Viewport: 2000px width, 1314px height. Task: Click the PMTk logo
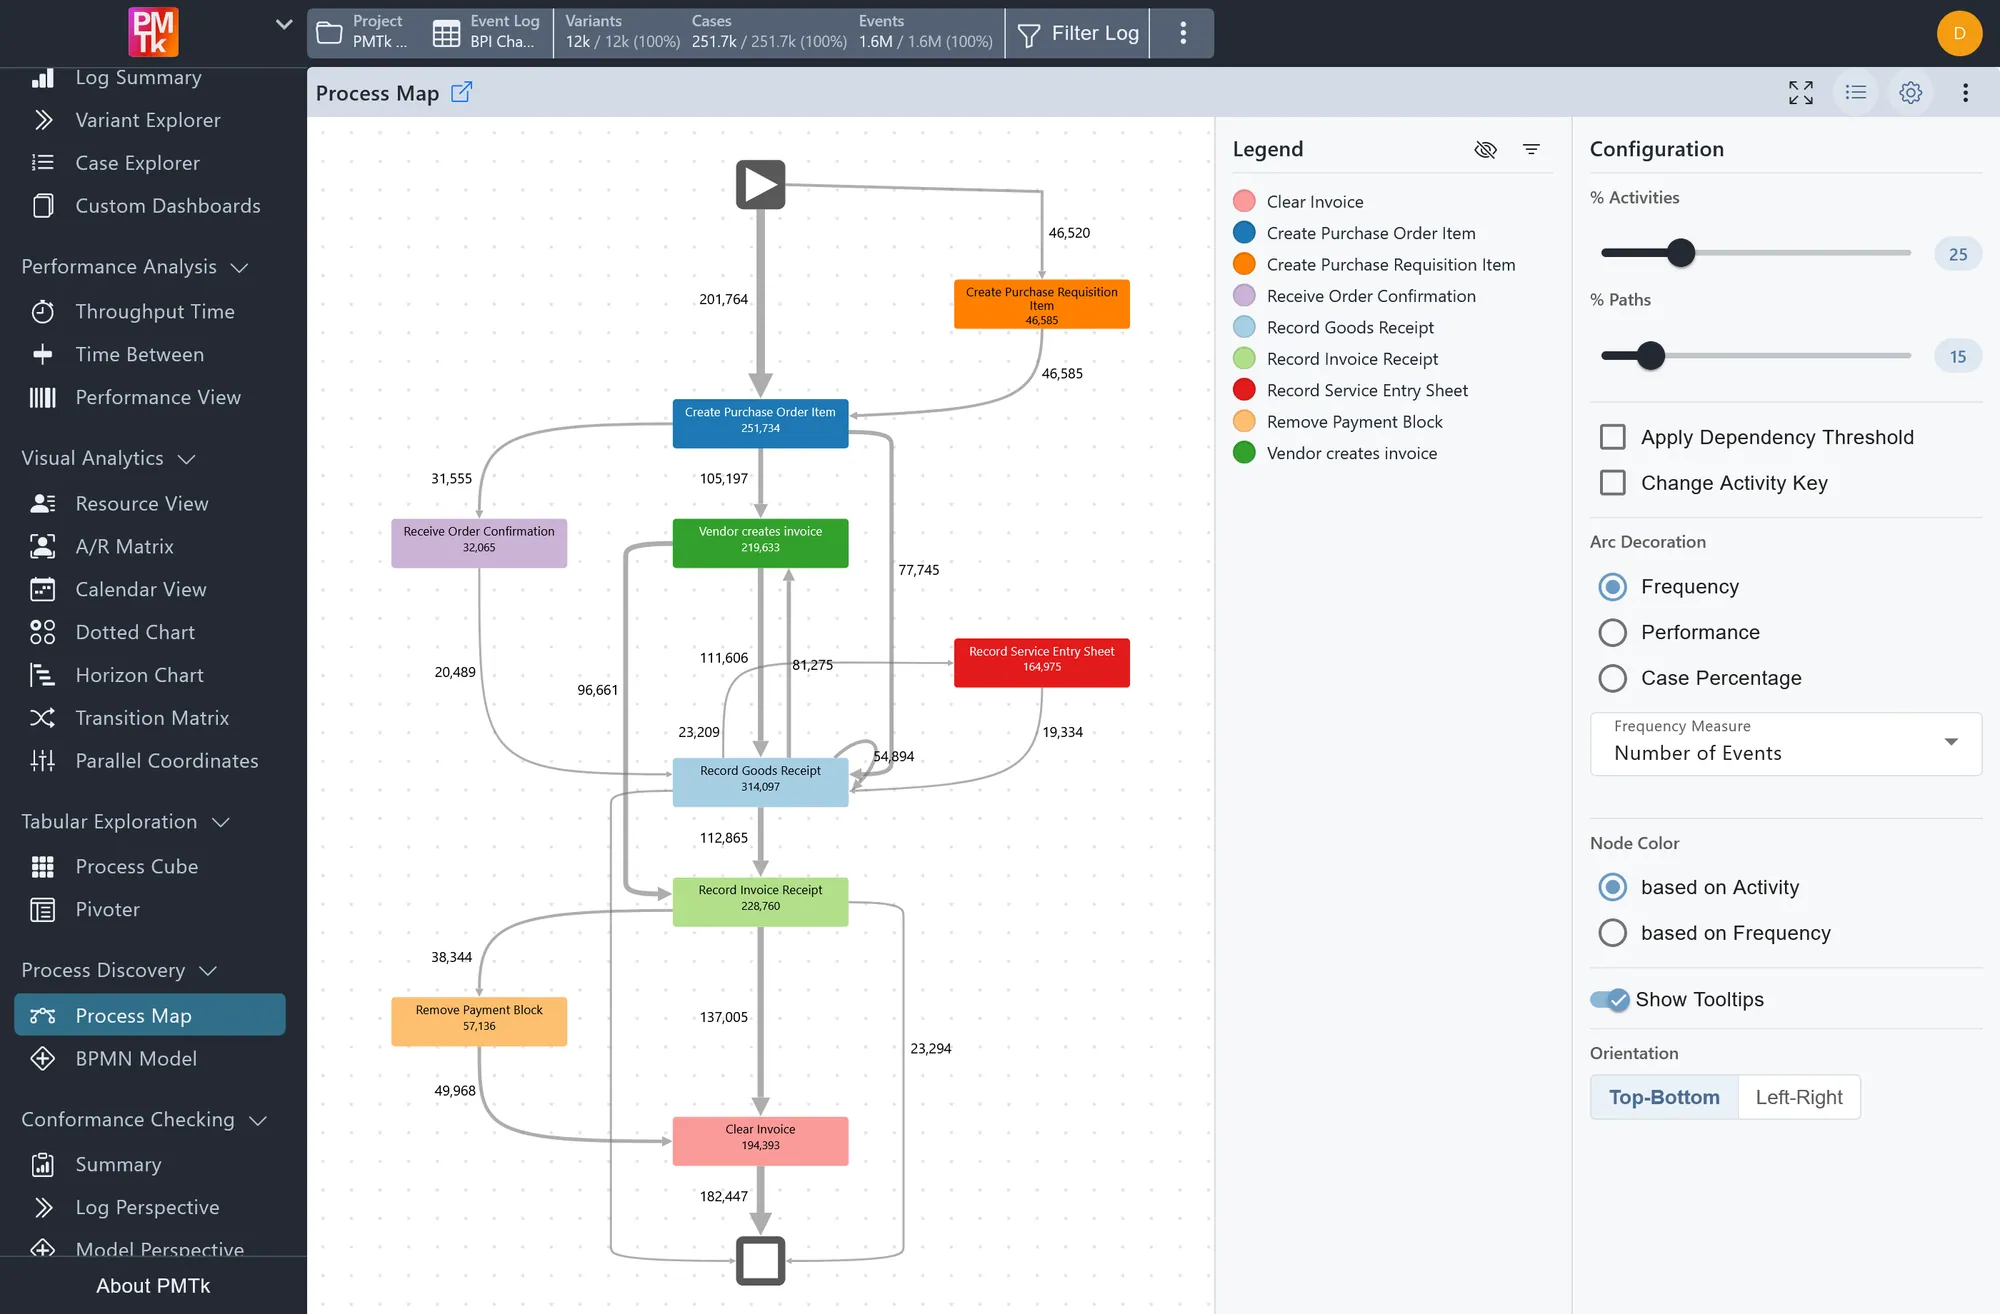tap(153, 33)
